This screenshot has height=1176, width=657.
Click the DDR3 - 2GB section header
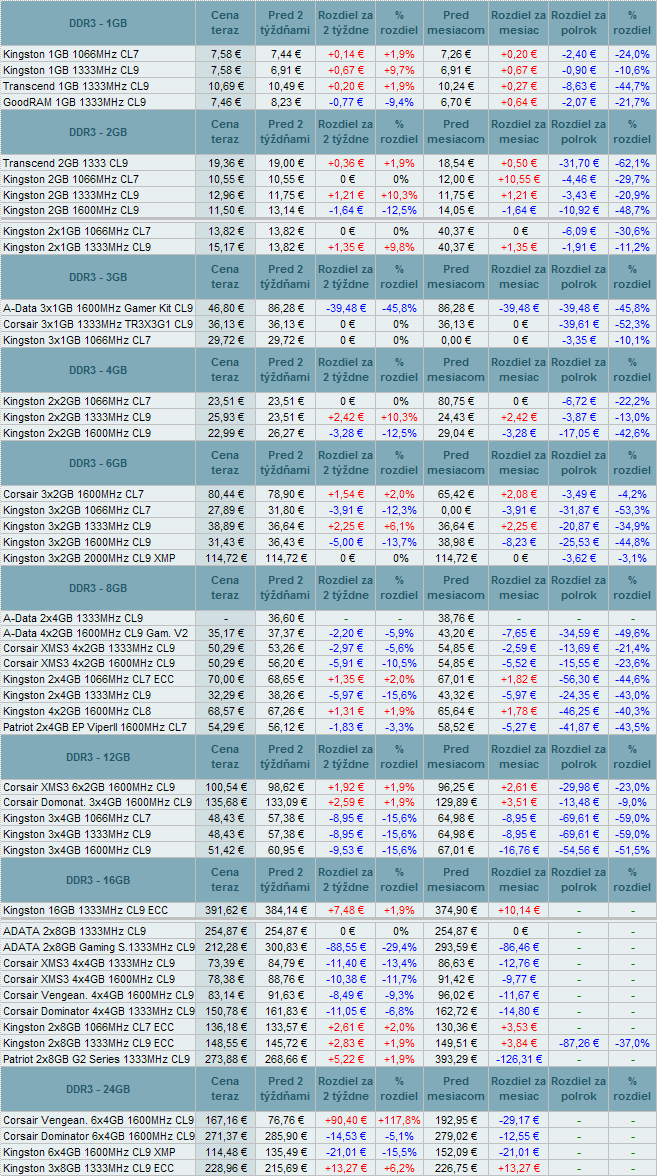click(97, 131)
